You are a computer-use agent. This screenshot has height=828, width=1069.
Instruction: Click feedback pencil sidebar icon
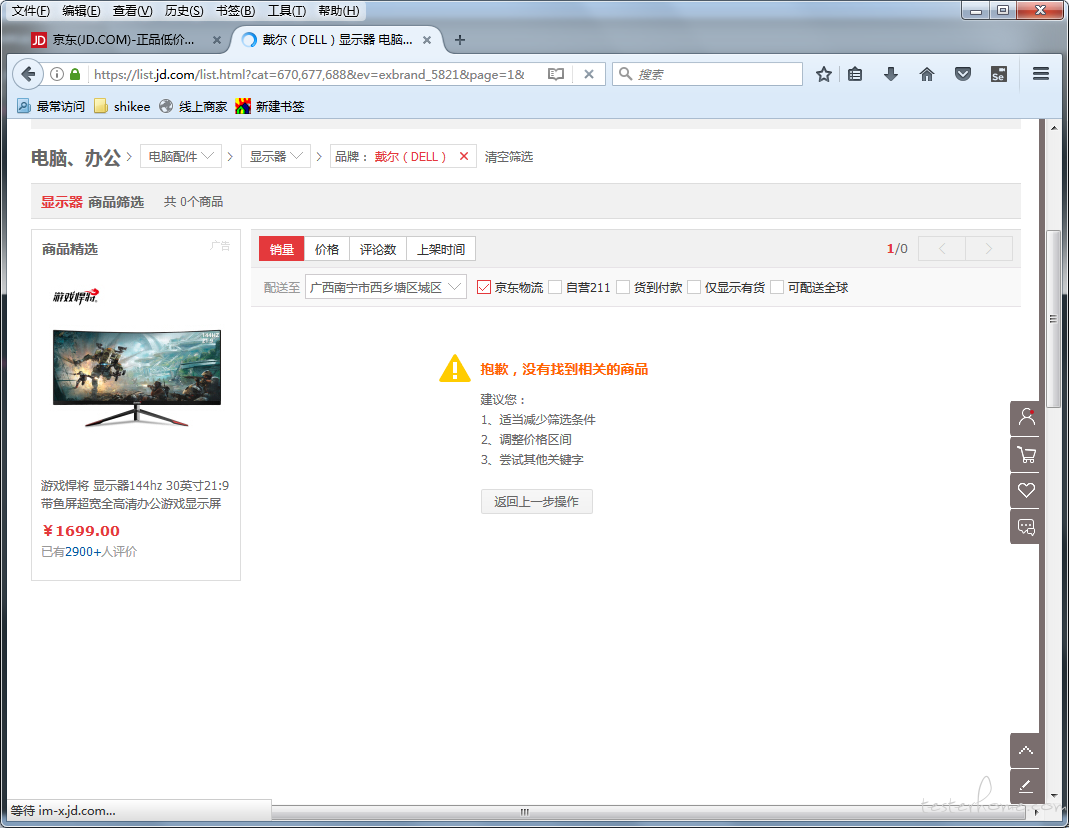click(1025, 786)
